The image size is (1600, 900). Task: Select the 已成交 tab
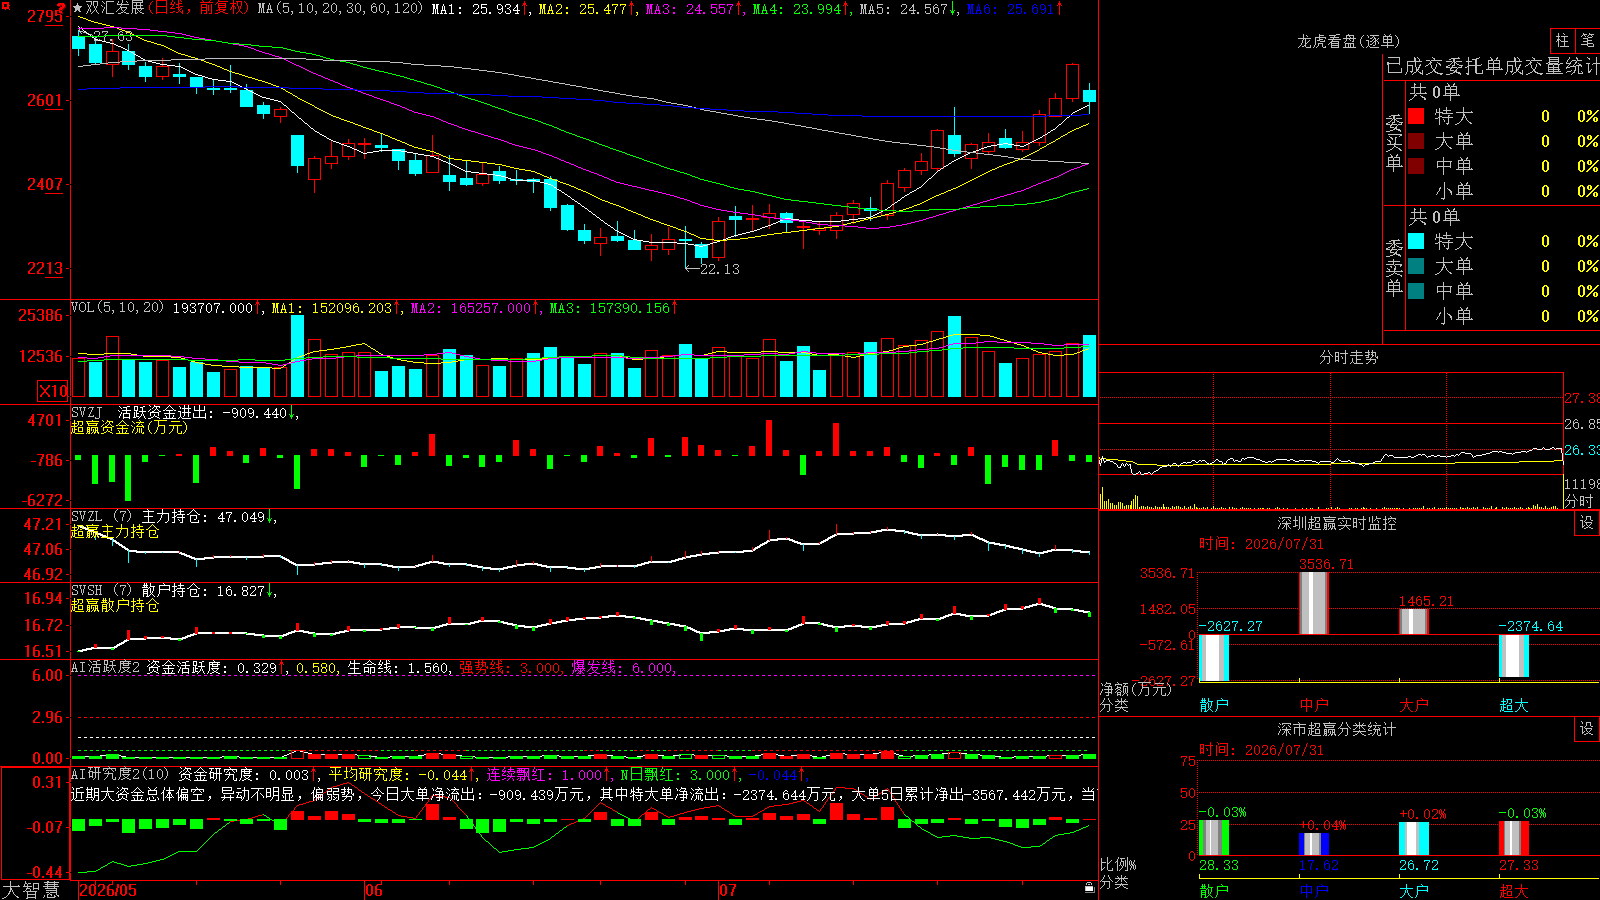(x=1415, y=66)
